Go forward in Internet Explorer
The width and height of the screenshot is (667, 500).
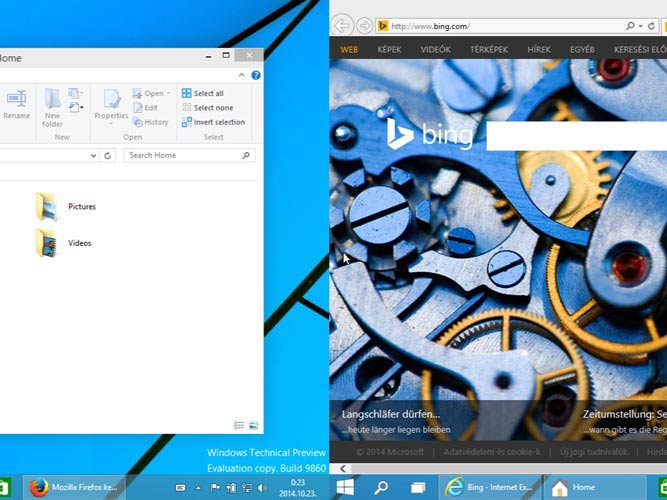(364, 26)
